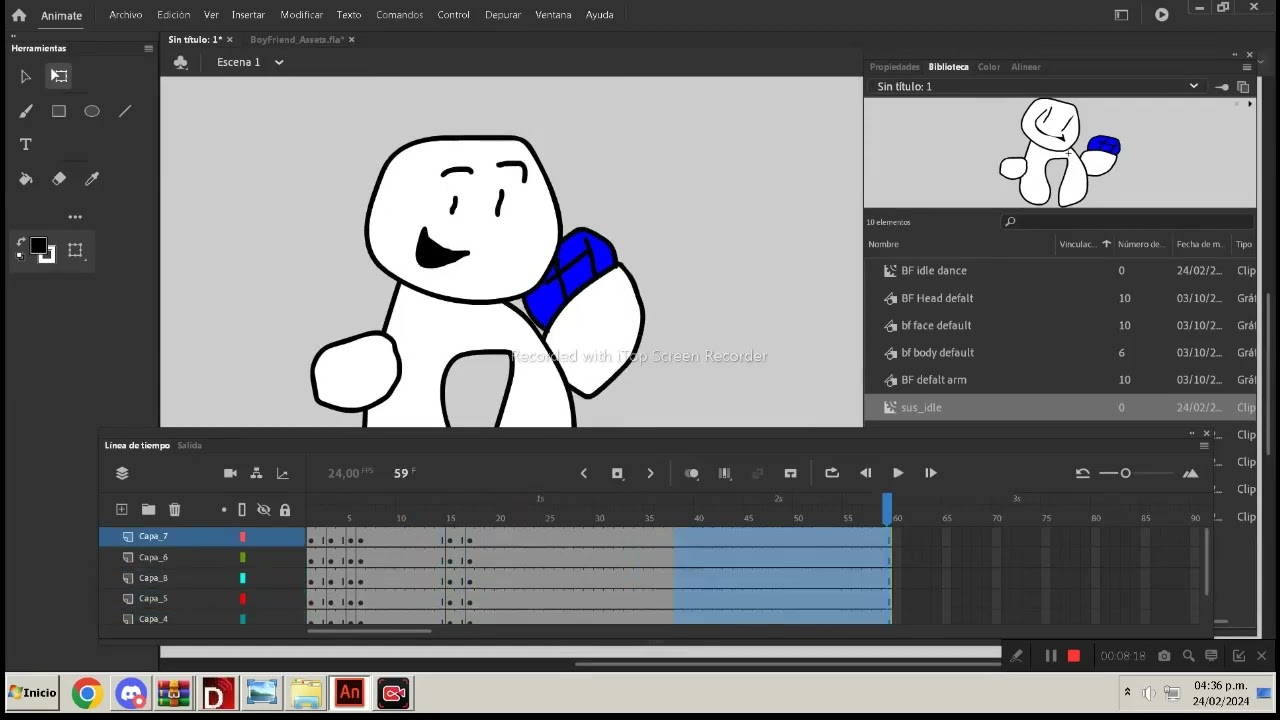The width and height of the screenshot is (1280, 720).
Task: Toggle highlight layers dot
Action: (224, 510)
